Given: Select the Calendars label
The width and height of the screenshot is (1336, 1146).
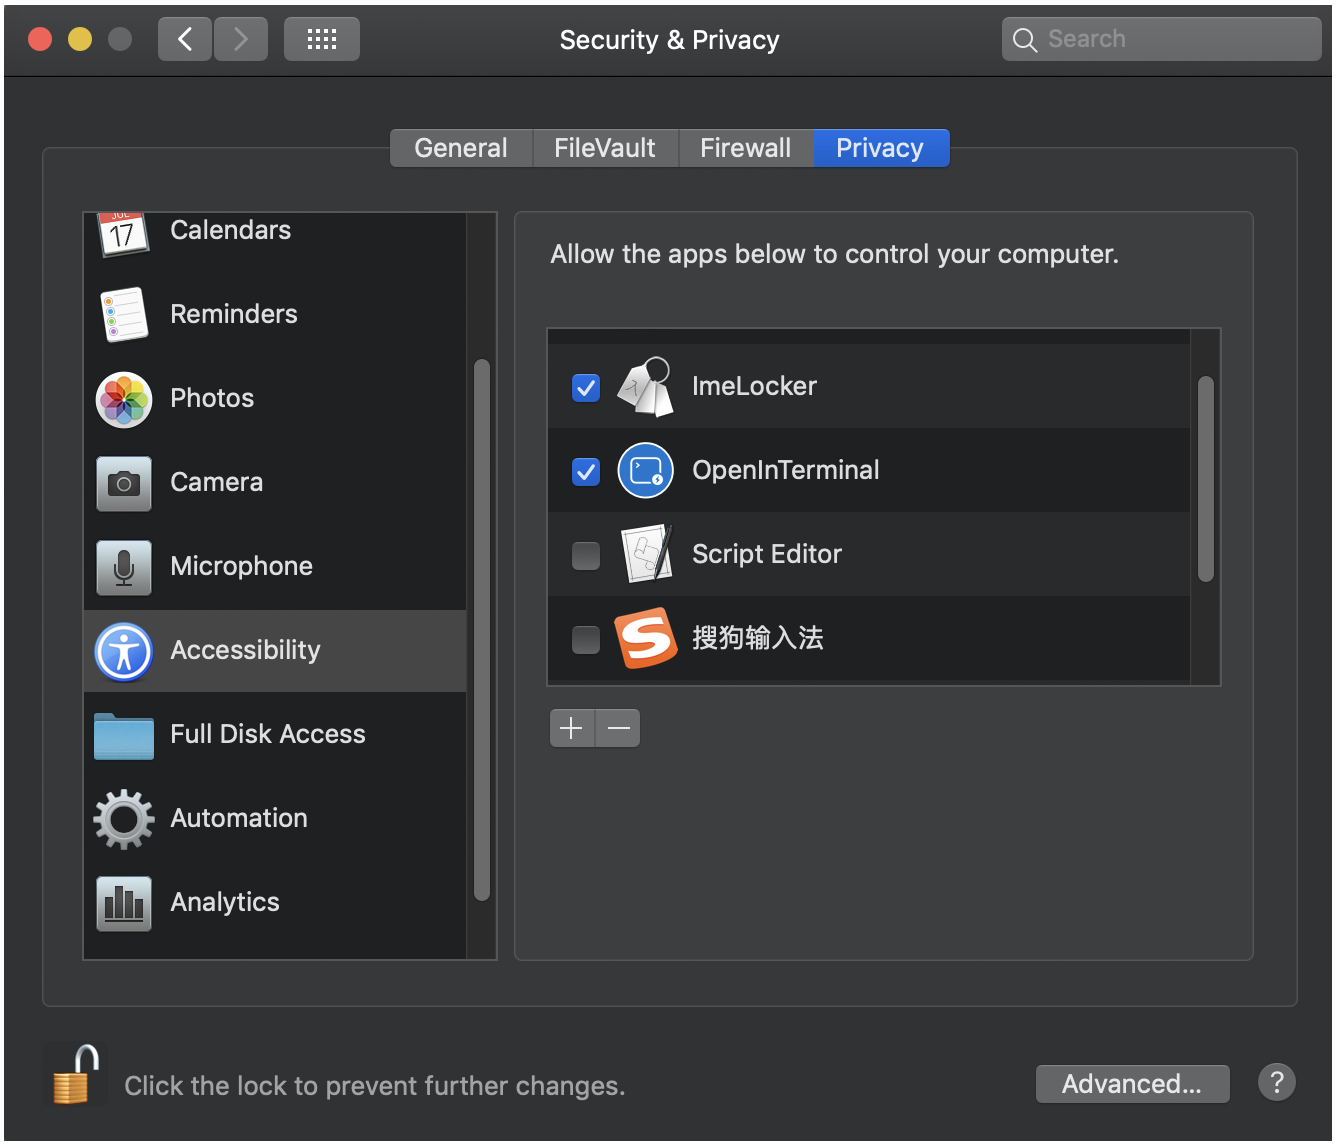Looking at the screenshot, I should click(x=231, y=230).
